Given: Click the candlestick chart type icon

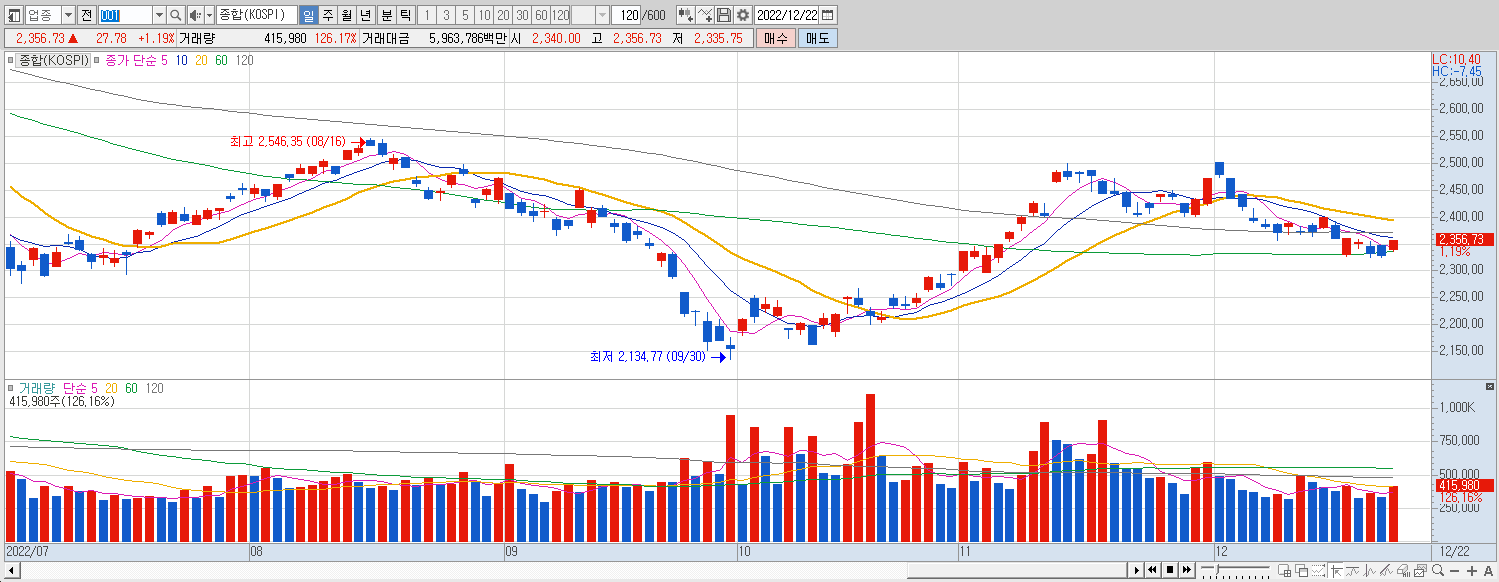Looking at the screenshot, I should click(x=685, y=15).
